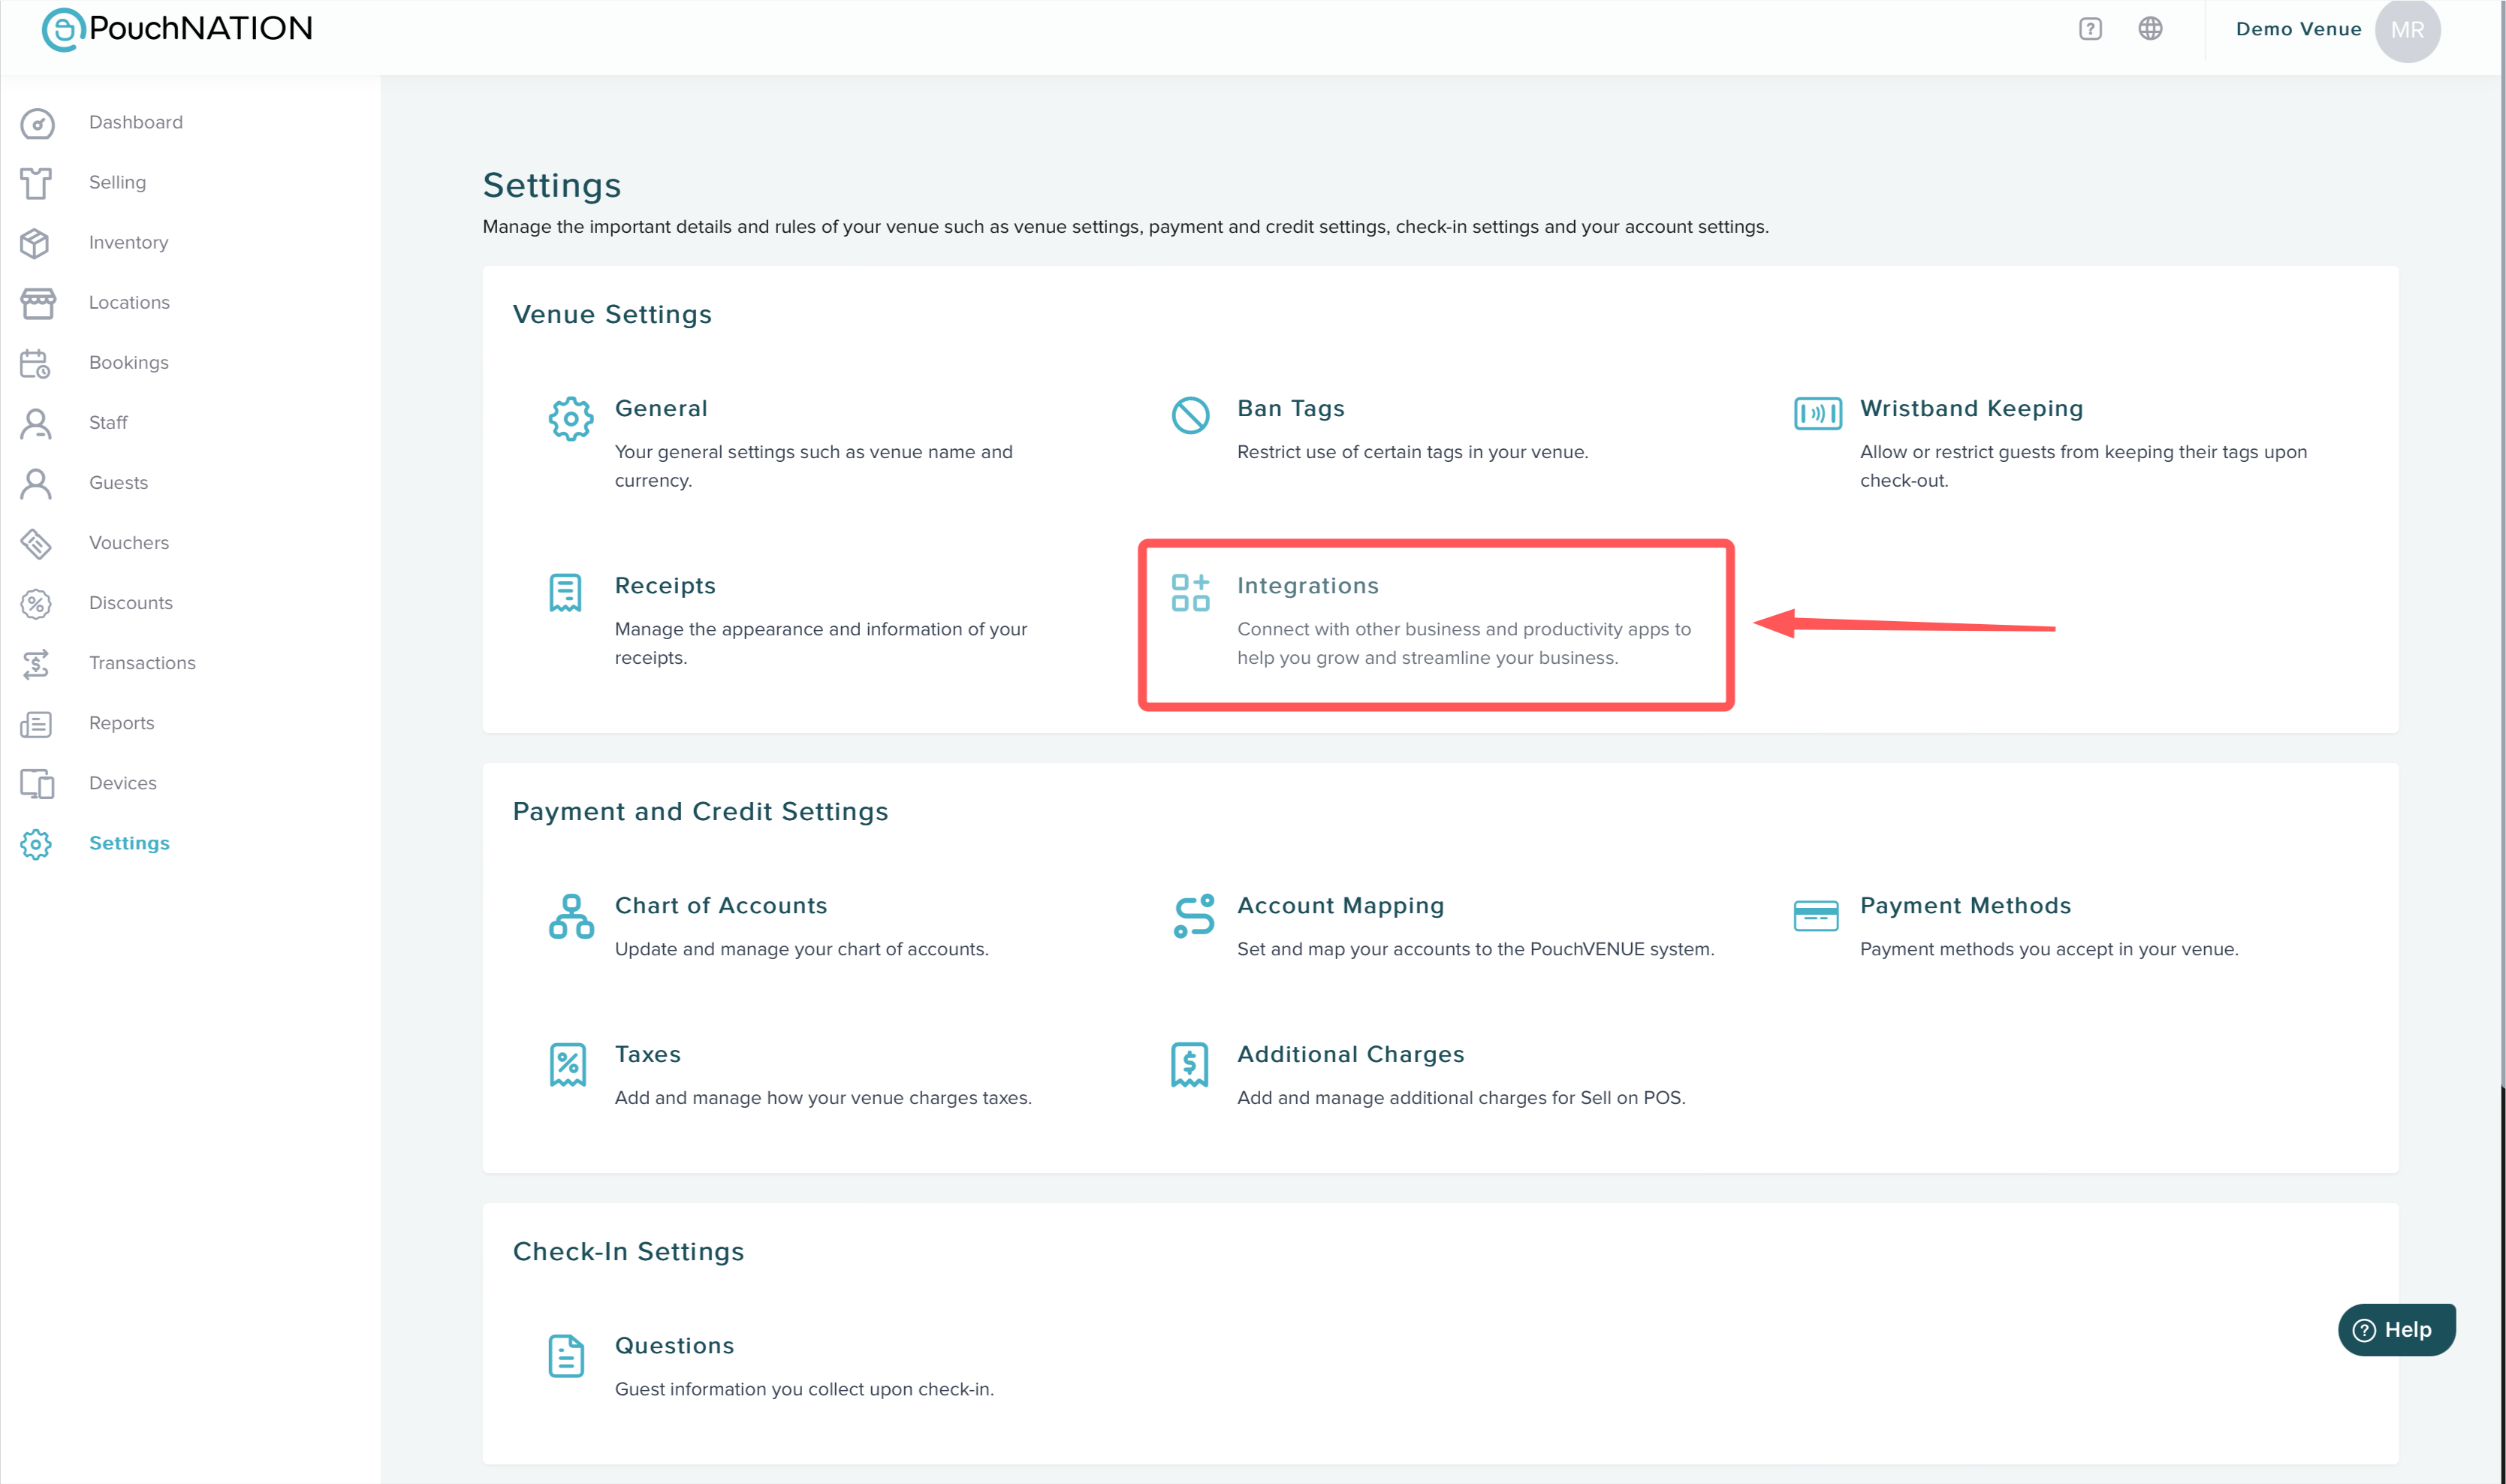Click the floating Help button
This screenshot has width=2506, height=1484.
[x=2396, y=1329]
